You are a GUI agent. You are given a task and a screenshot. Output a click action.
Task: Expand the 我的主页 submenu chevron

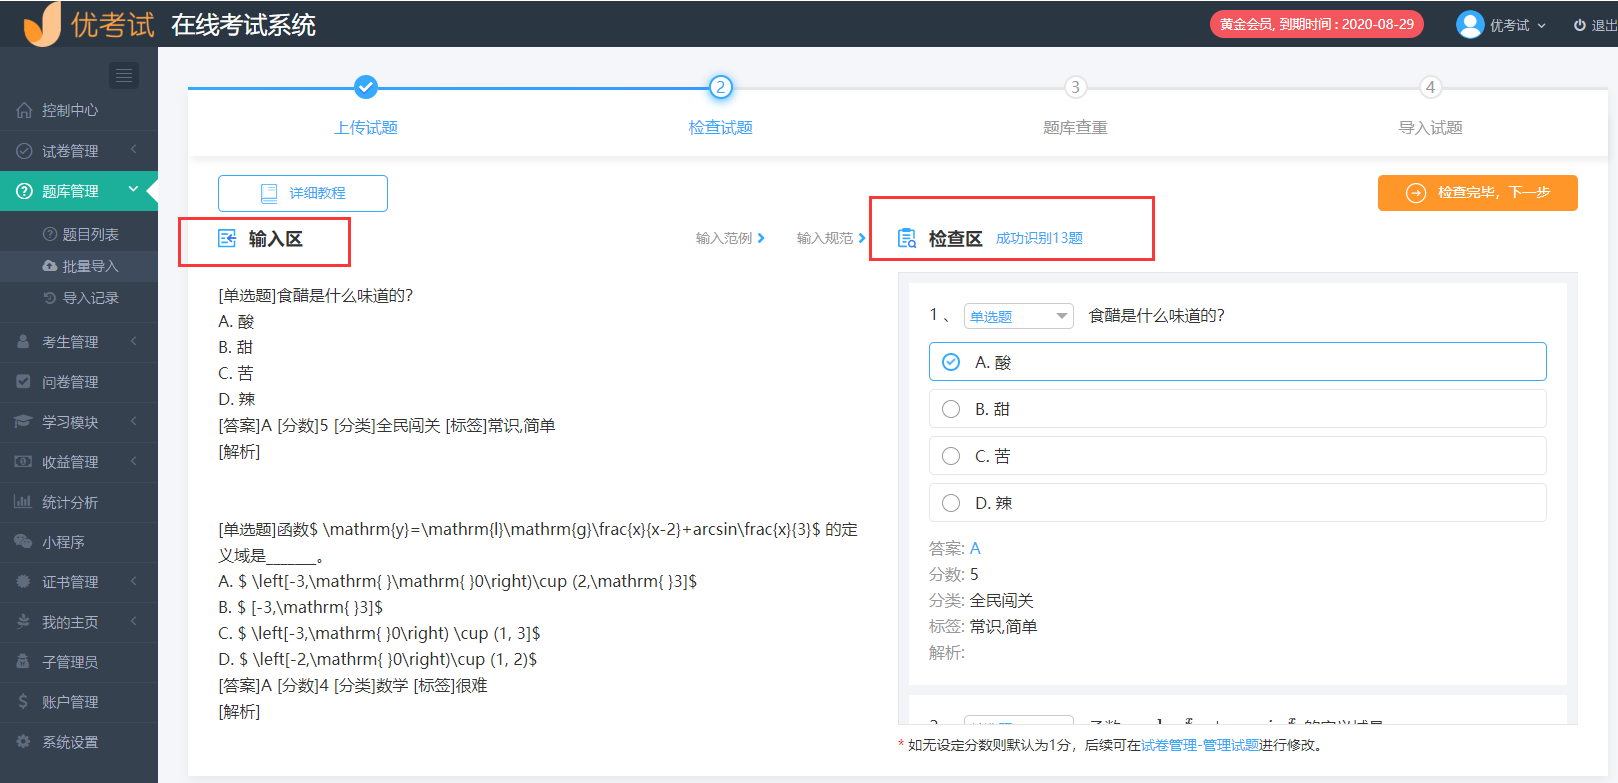point(133,621)
